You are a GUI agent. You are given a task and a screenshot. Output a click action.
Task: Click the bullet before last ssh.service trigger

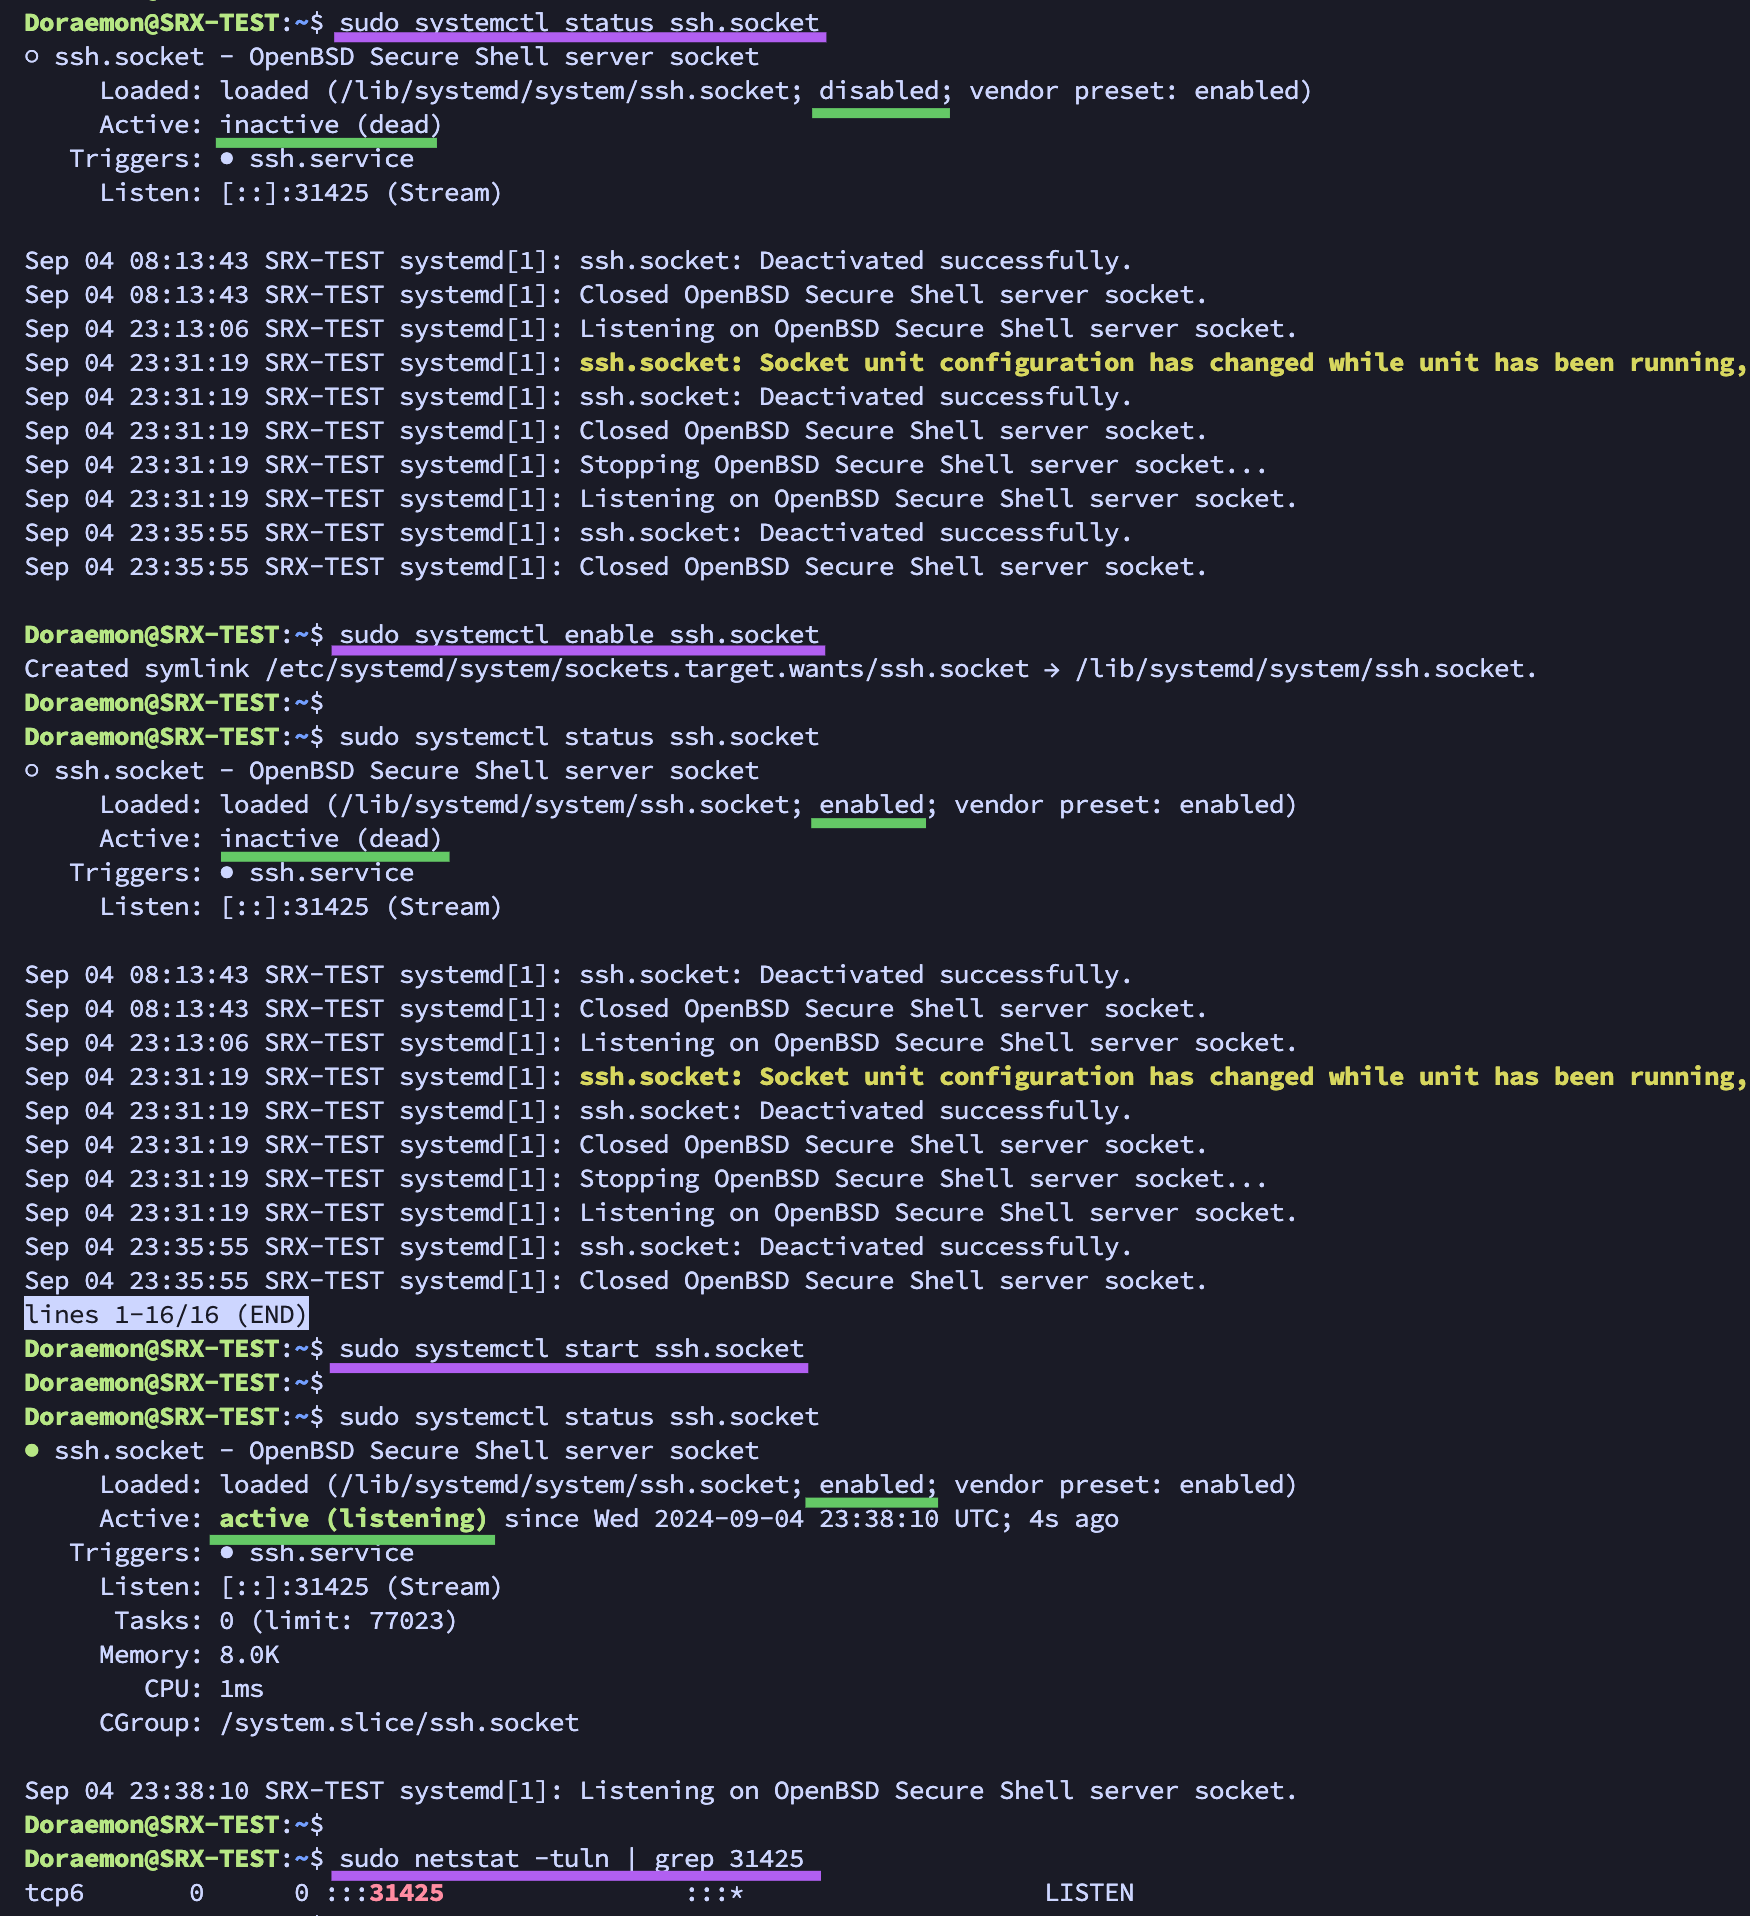coord(227,1553)
